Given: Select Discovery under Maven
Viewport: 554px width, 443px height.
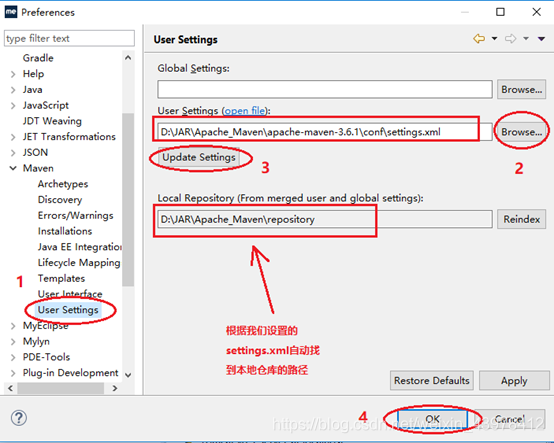Looking at the screenshot, I should [60, 200].
